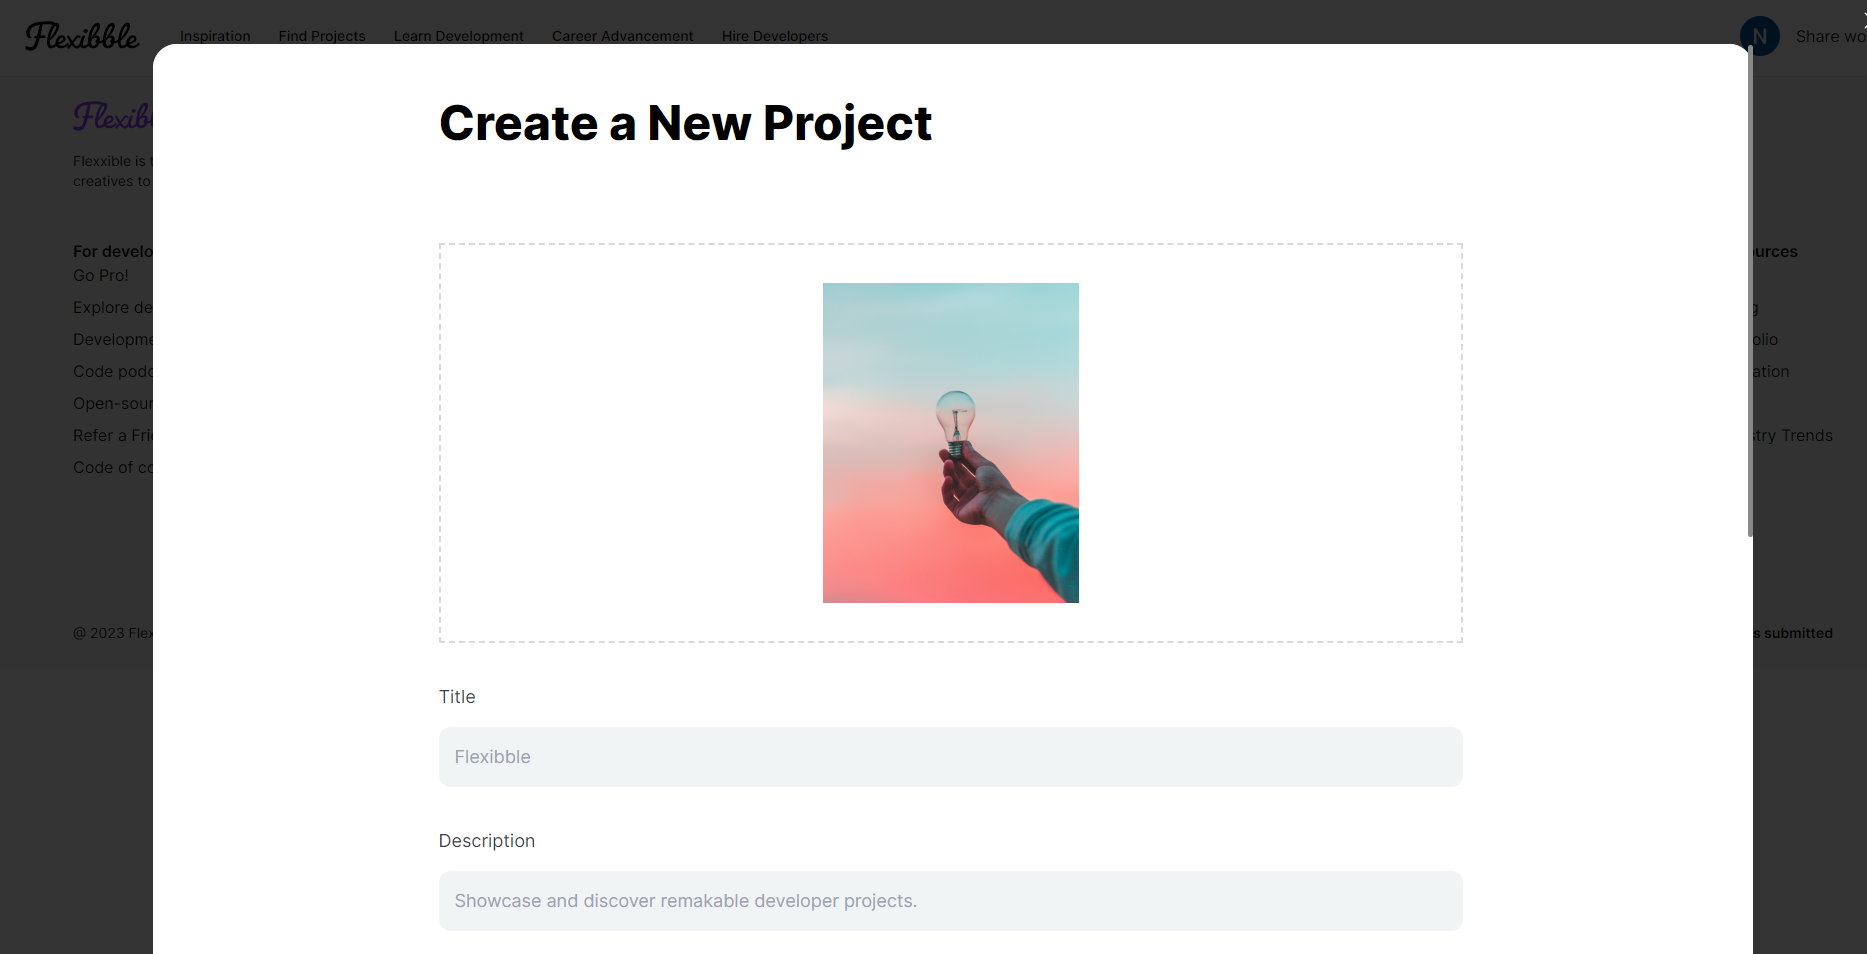
Task: Open the Code podcast footer link
Action: pyautogui.click(x=112, y=371)
